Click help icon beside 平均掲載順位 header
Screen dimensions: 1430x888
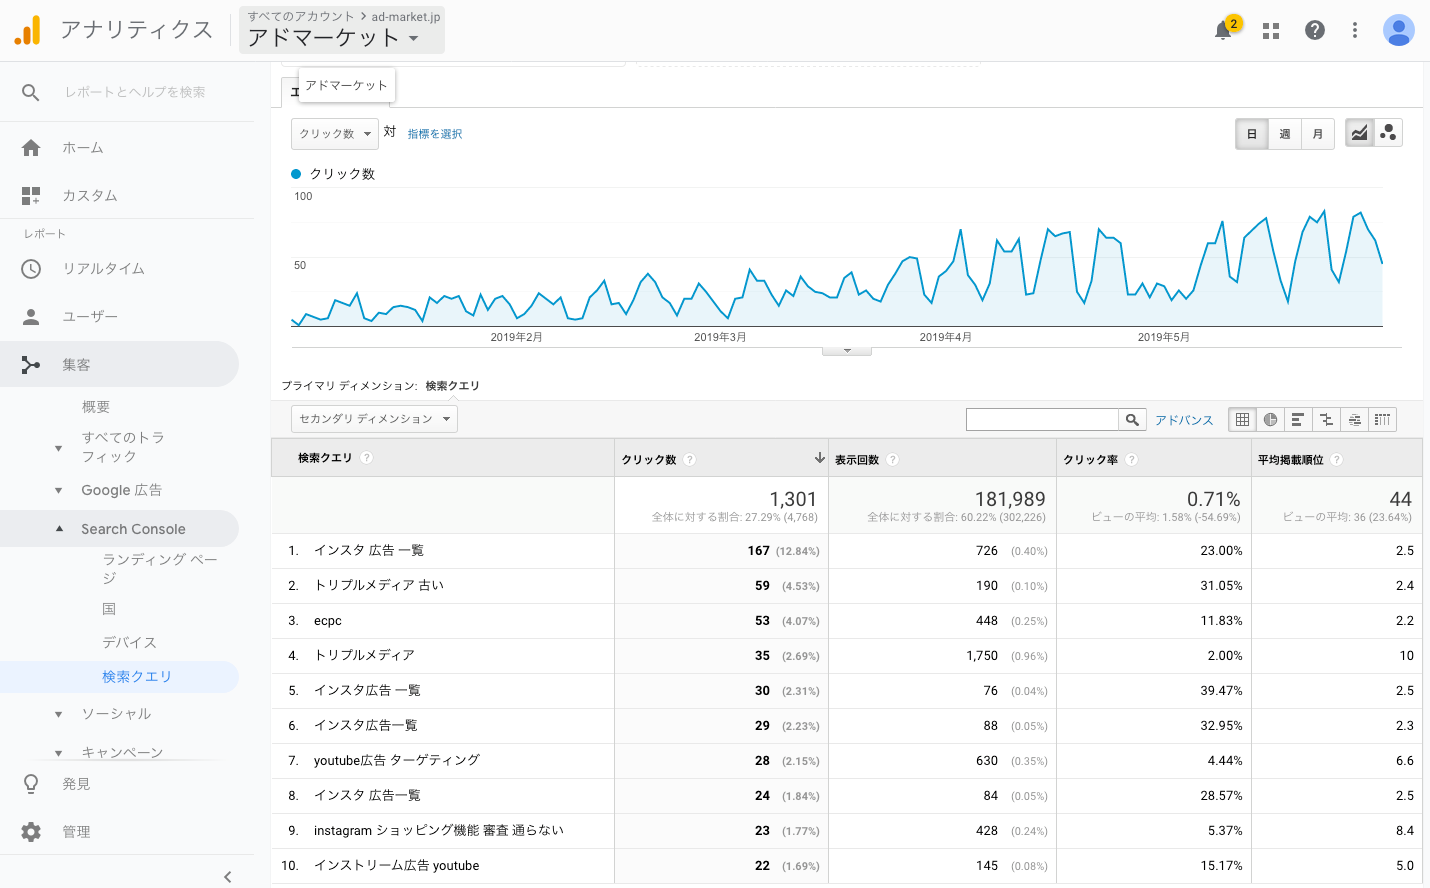click(1337, 460)
